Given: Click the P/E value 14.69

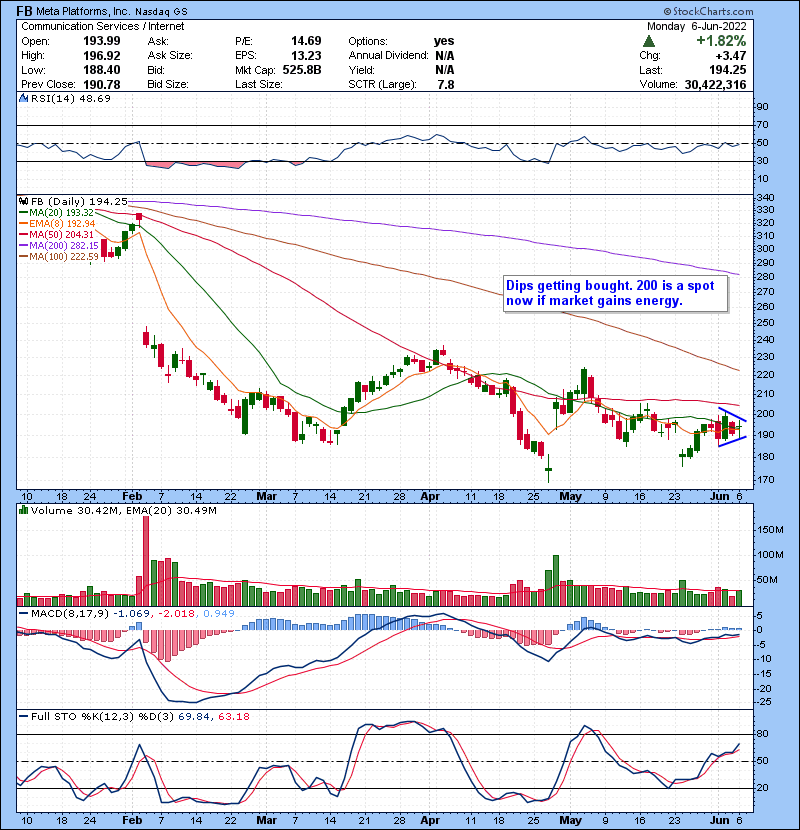Looking at the screenshot, I should [306, 41].
